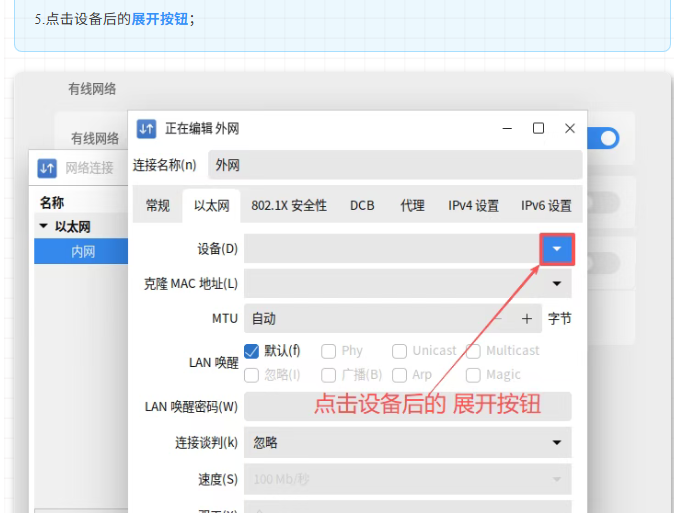Open the 802.1X 安全性 tab
Image resolution: width=674 pixels, height=513 pixels.
pyautogui.click(x=289, y=206)
